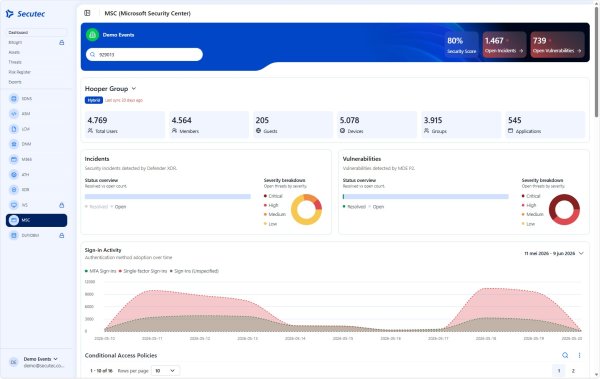Screen dimensions: 600x379
Task: Click the Hybrid badge
Action: coord(94,100)
